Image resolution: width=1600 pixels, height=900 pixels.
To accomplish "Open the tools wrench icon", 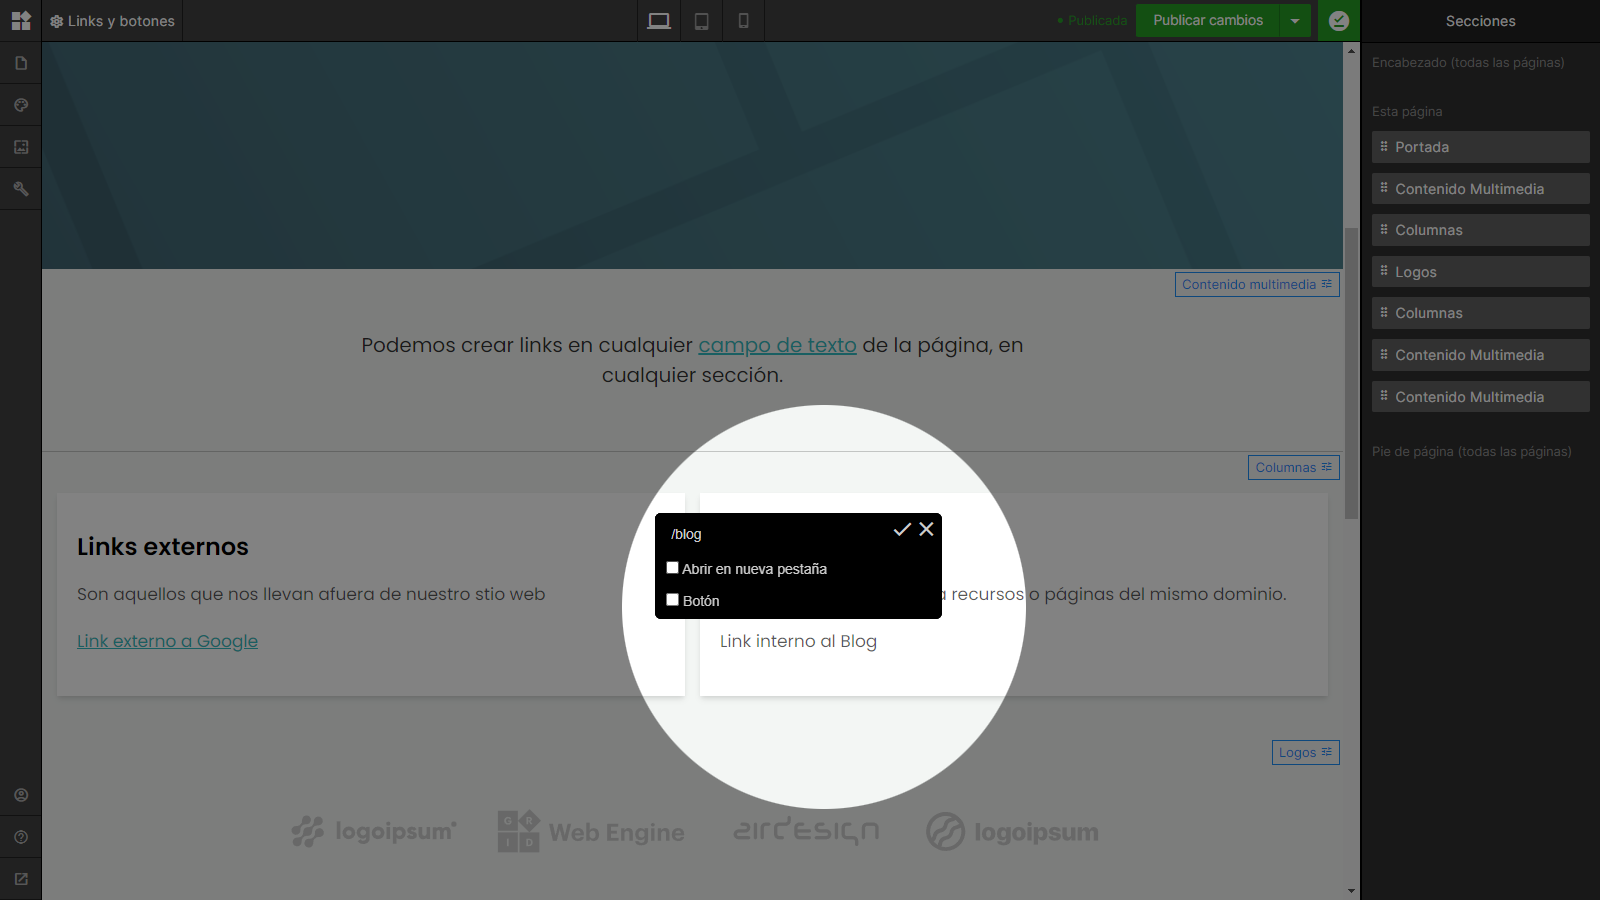I will point(21,189).
